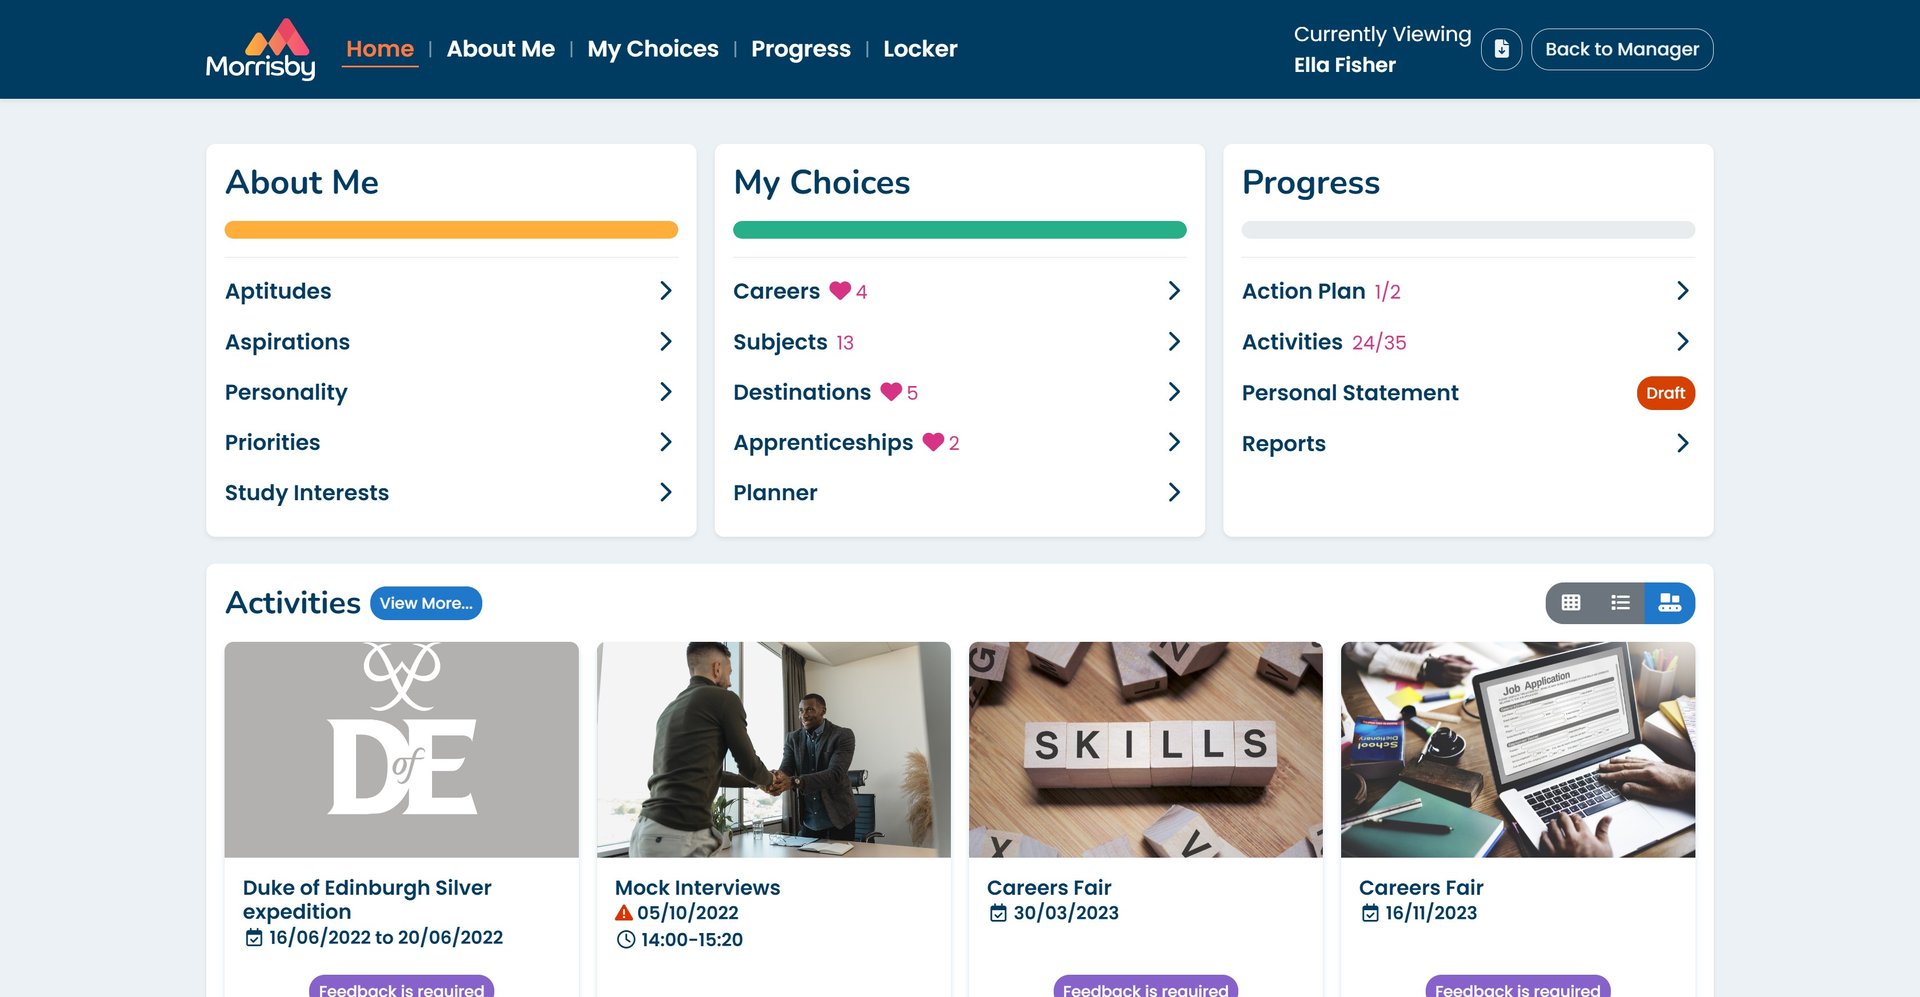The height and width of the screenshot is (997, 1920).
Task: Click the heart icon beside Destinations
Action: 891,392
